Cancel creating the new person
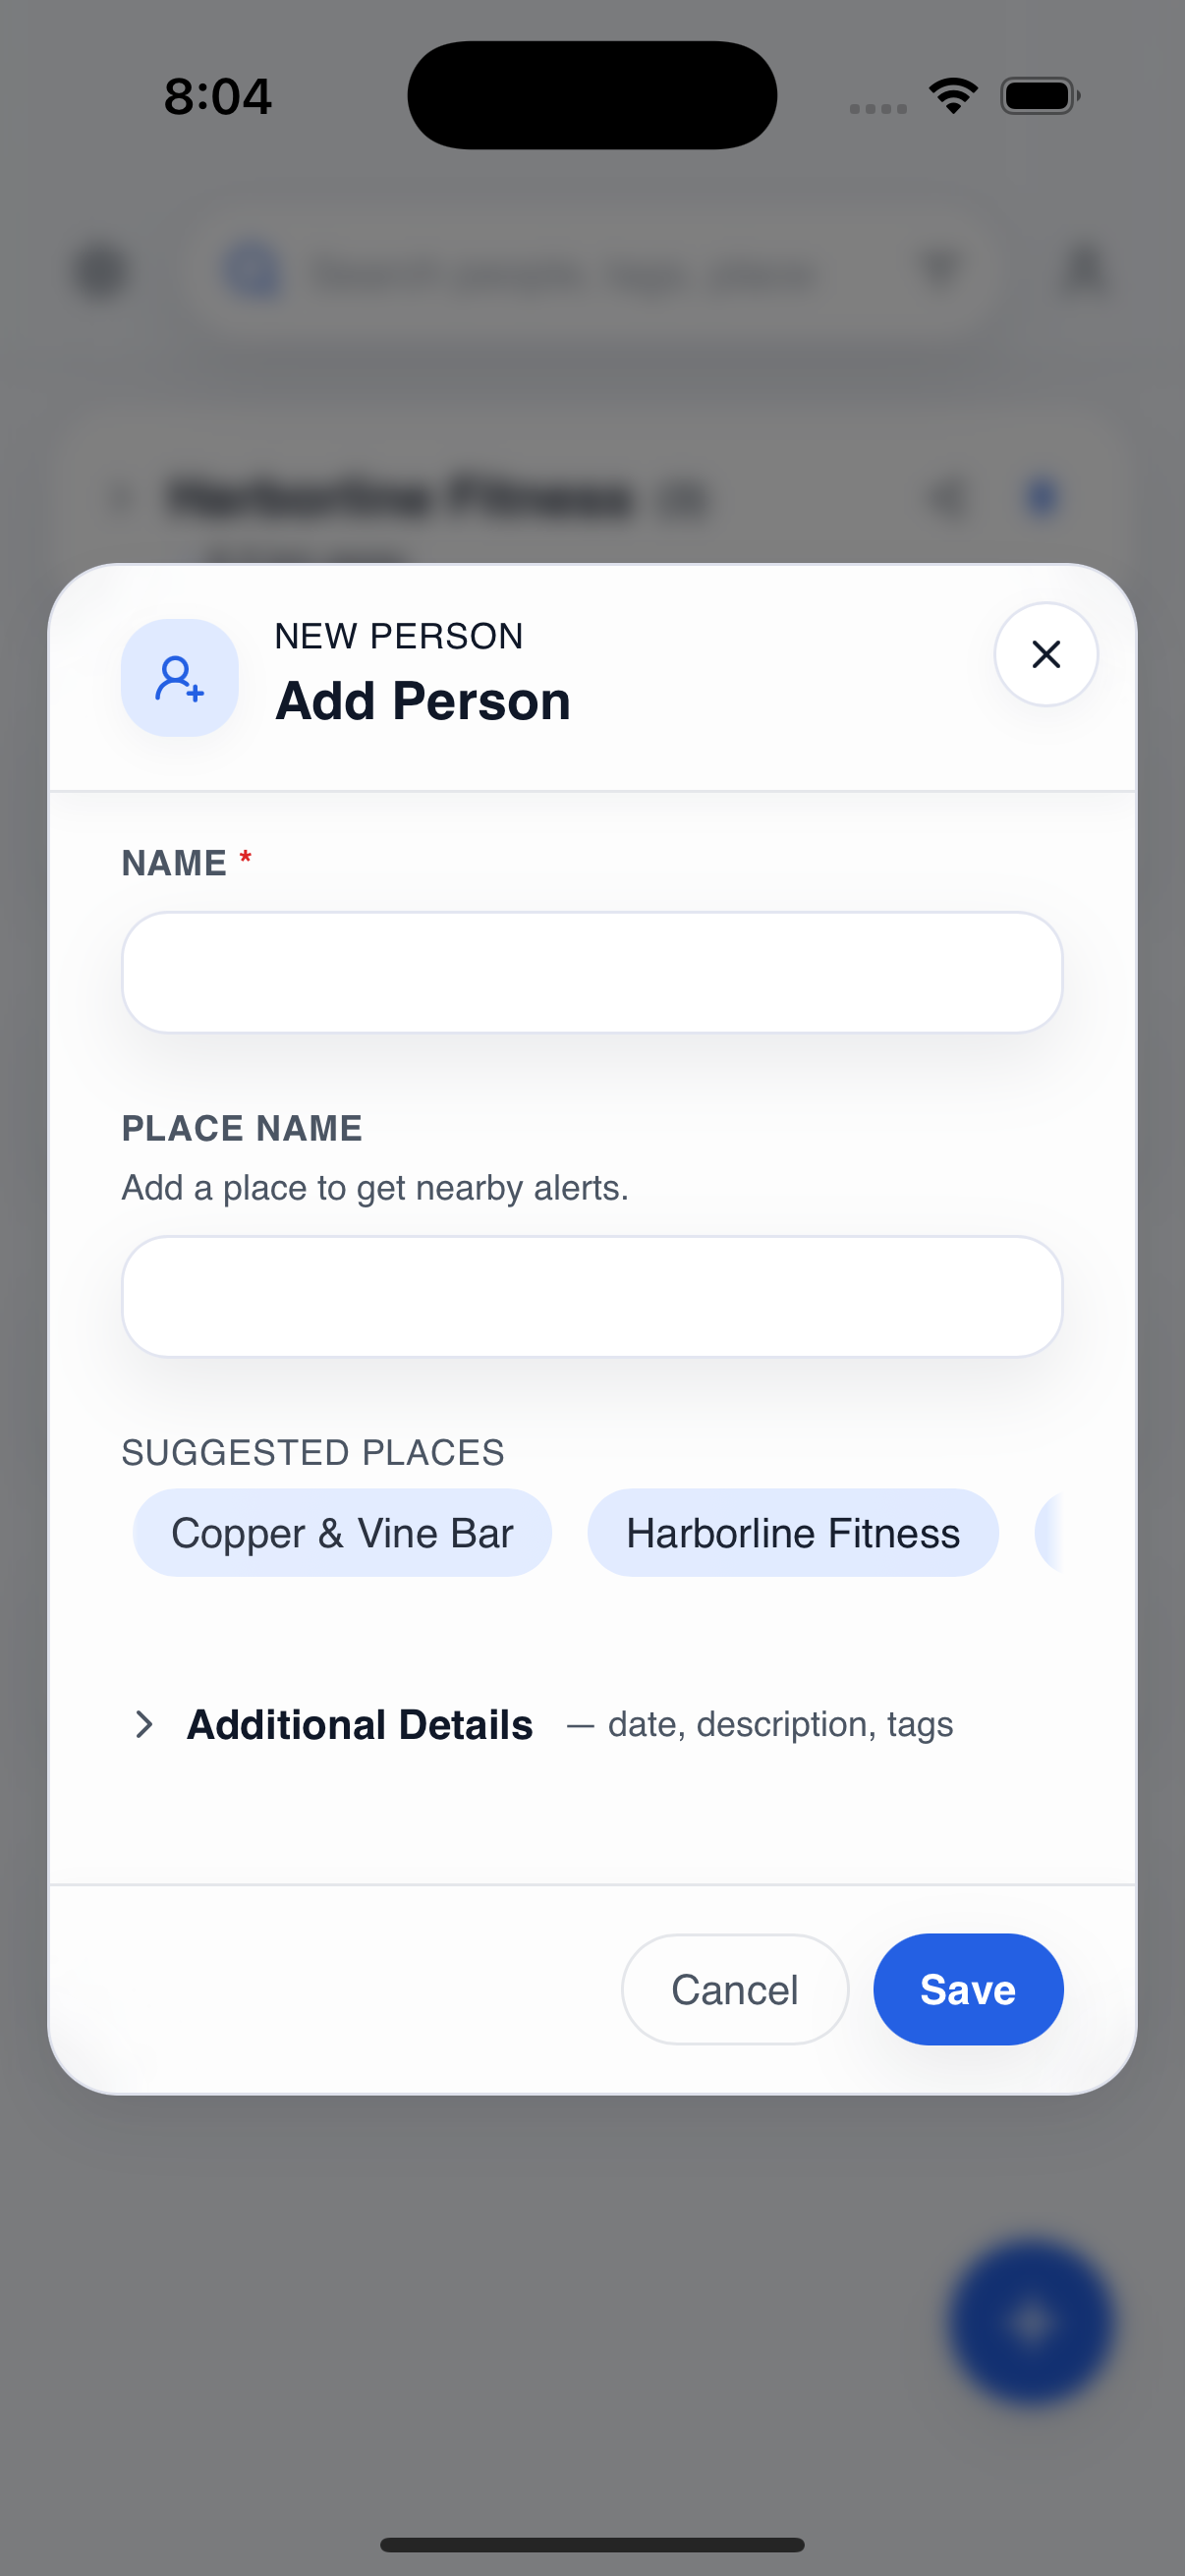Viewport: 1185px width, 2576px height. coord(735,1988)
